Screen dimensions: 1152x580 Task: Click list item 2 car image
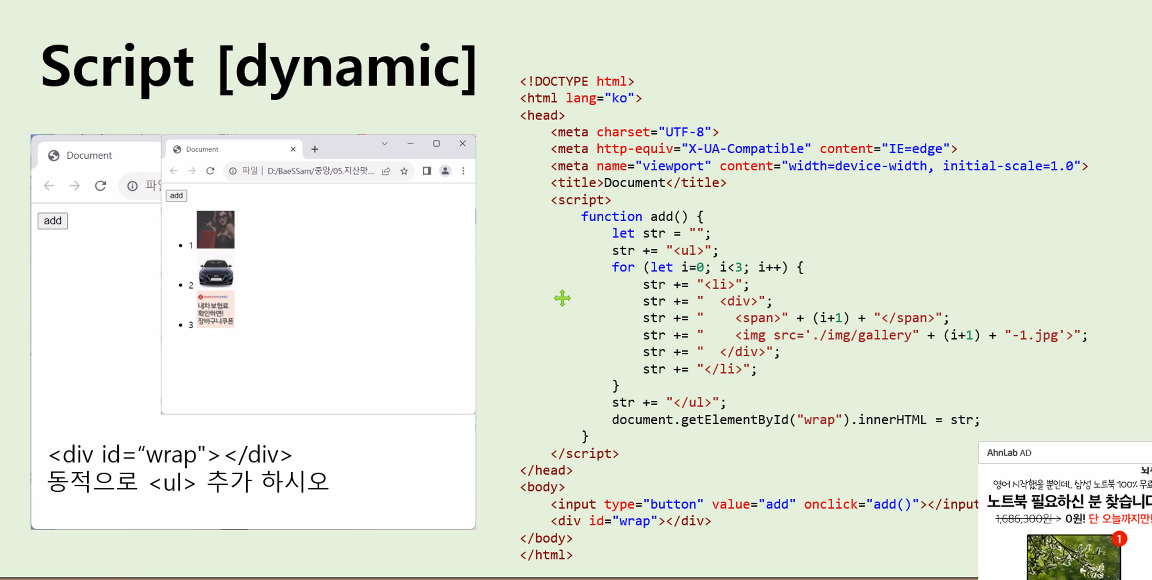pos(215,273)
